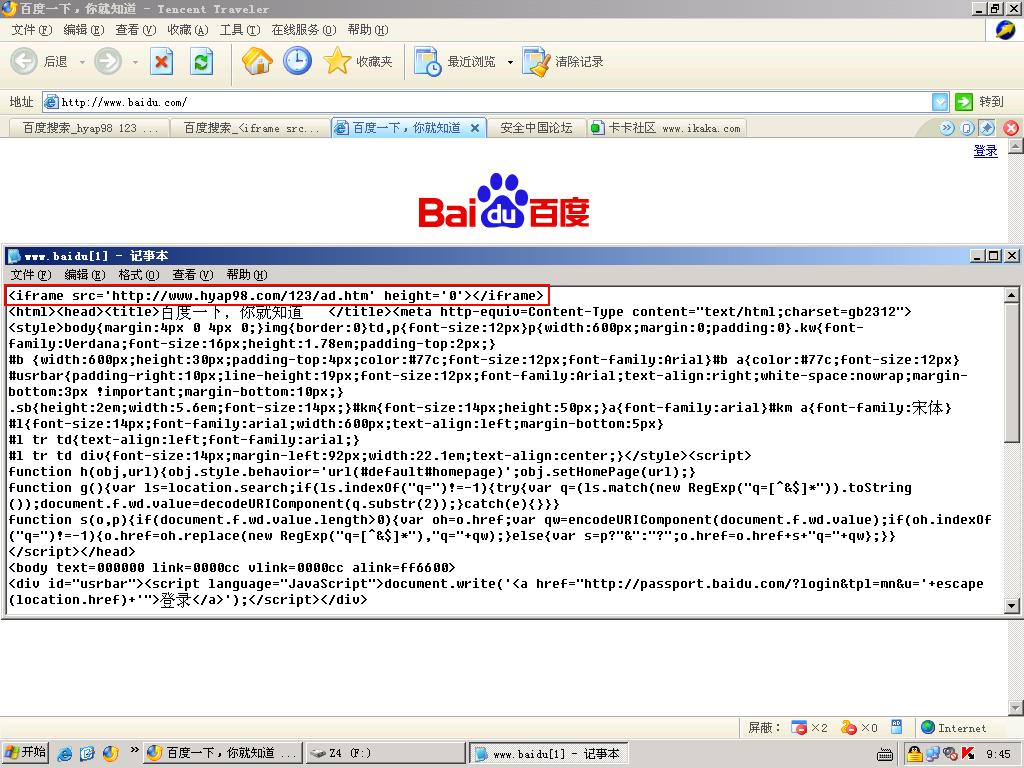This screenshot has height=768, width=1024.
Task: Click the keyboard language bar icon
Action: 885,755
